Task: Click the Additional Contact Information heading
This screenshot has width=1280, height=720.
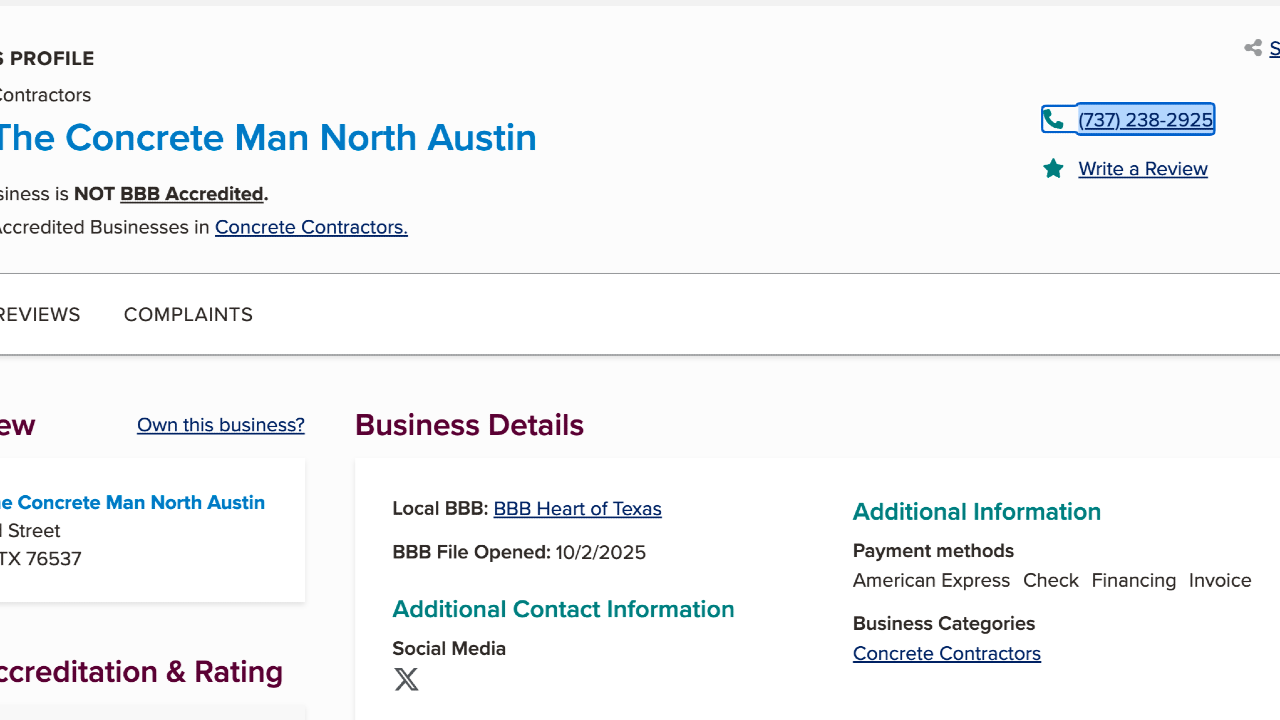Action: [x=563, y=609]
